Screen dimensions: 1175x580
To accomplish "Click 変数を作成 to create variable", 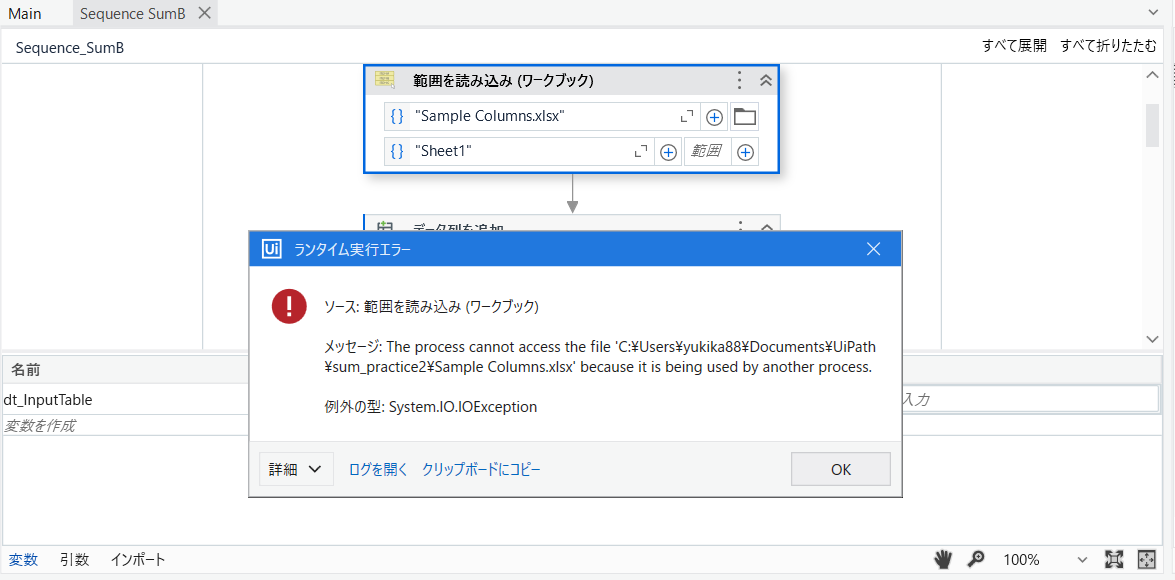I will 39,426.
